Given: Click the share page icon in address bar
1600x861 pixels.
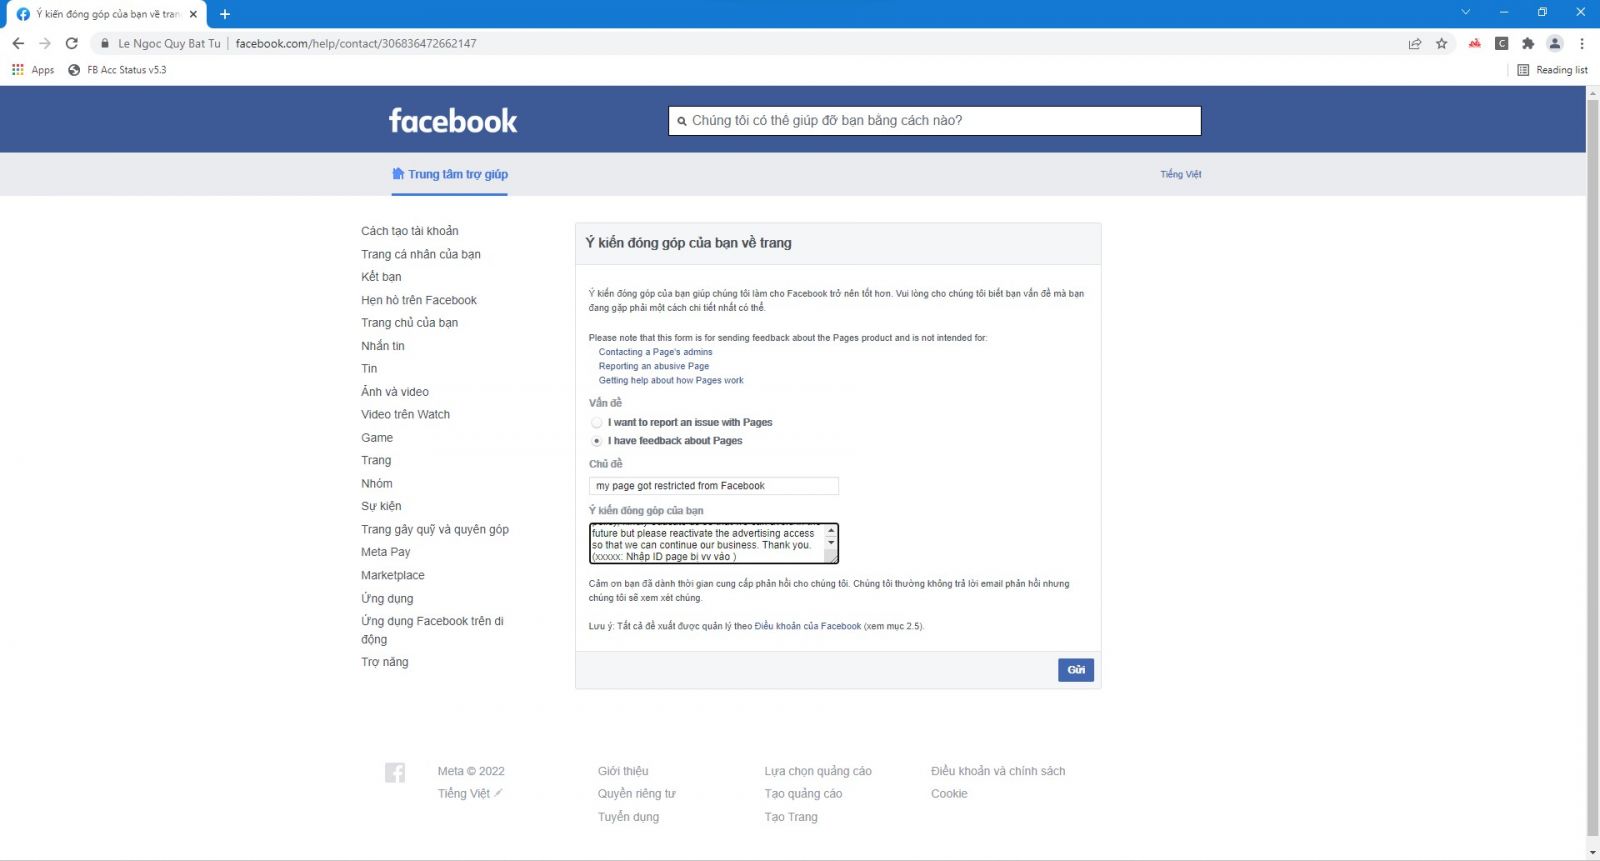Looking at the screenshot, I should pyautogui.click(x=1415, y=43).
